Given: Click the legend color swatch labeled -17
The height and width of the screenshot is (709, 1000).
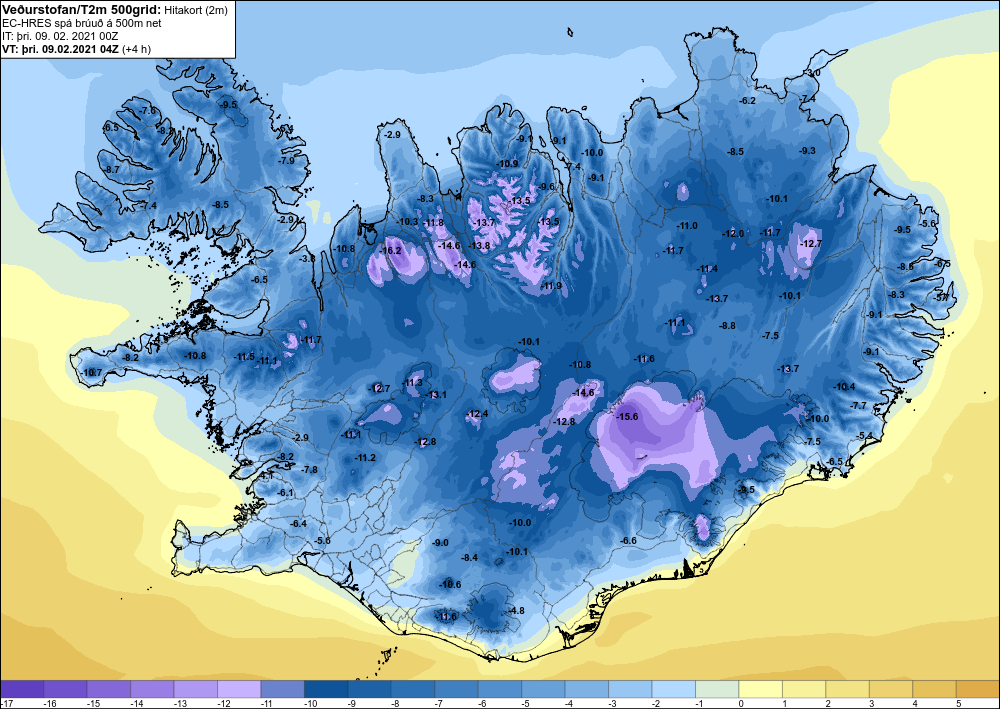Looking at the screenshot, I should (22, 689).
